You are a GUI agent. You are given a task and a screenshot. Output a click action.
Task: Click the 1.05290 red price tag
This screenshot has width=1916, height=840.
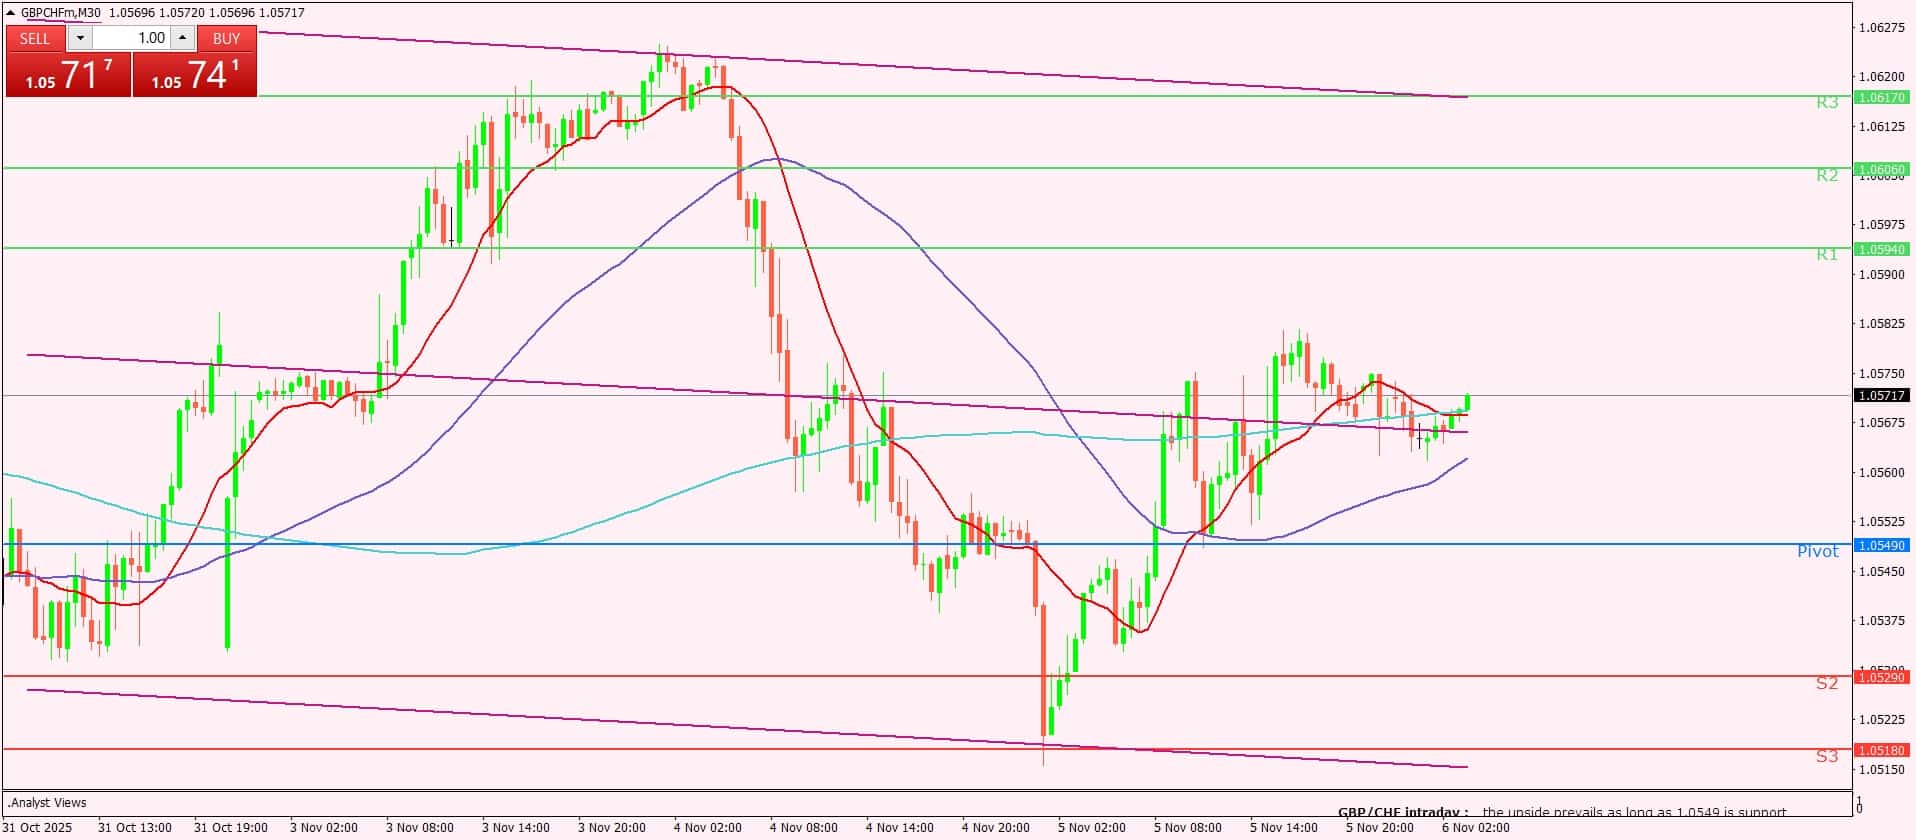[x=1881, y=677]
